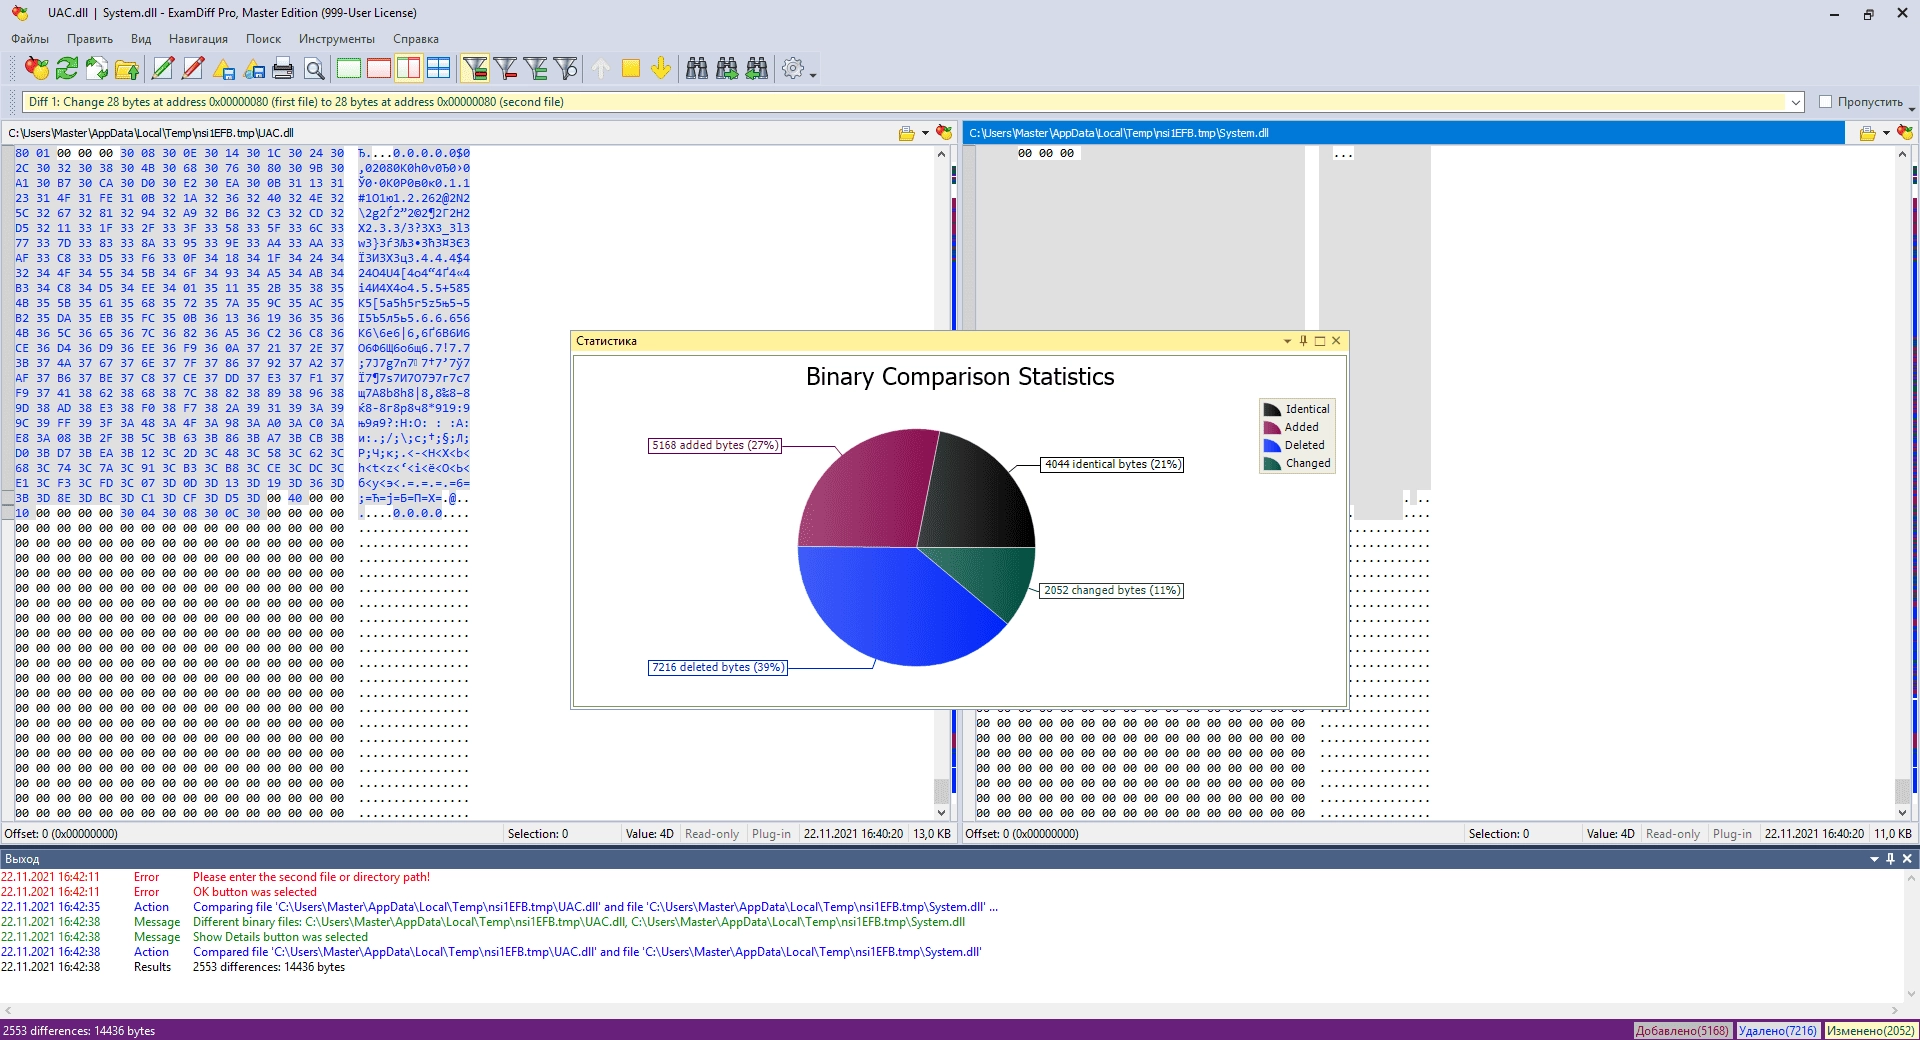
Task: Pin the Статистика panel
Action: pyautogui.click(x=1303, y=341)
